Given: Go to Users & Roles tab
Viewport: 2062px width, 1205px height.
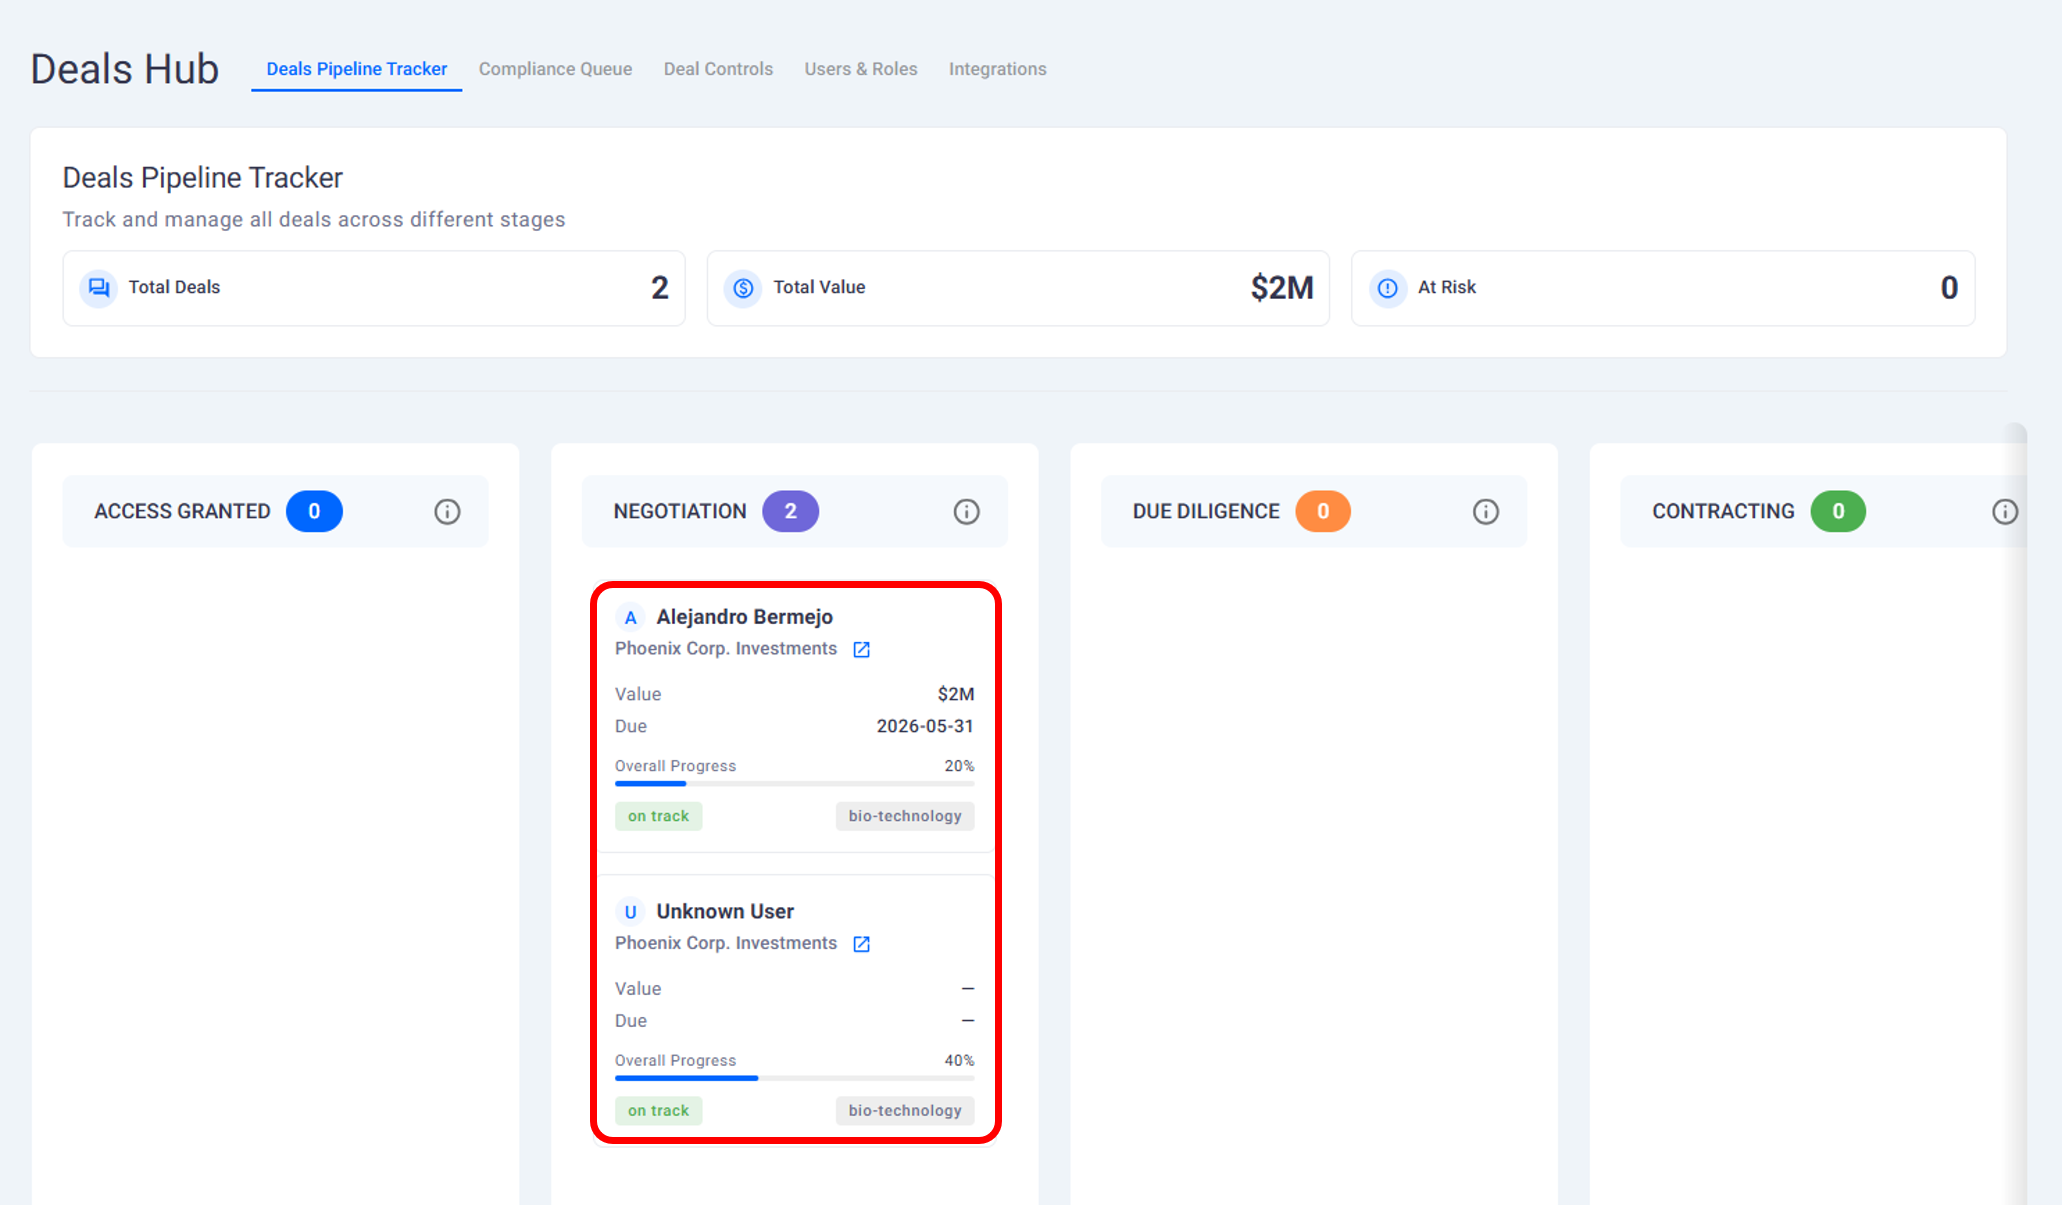Looking at the screenshot, I should click(860, 69).
